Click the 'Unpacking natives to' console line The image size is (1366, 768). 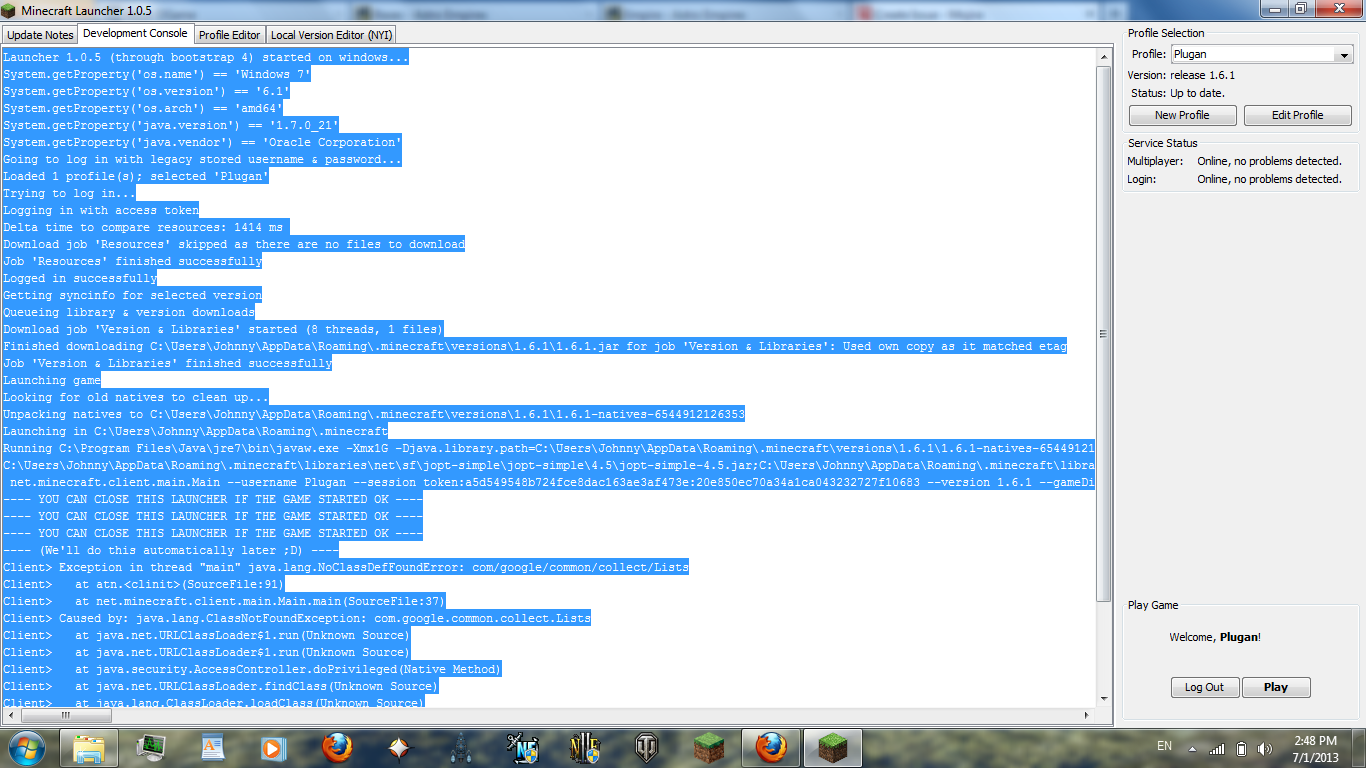pyautogui.click(x=374, y=414)
